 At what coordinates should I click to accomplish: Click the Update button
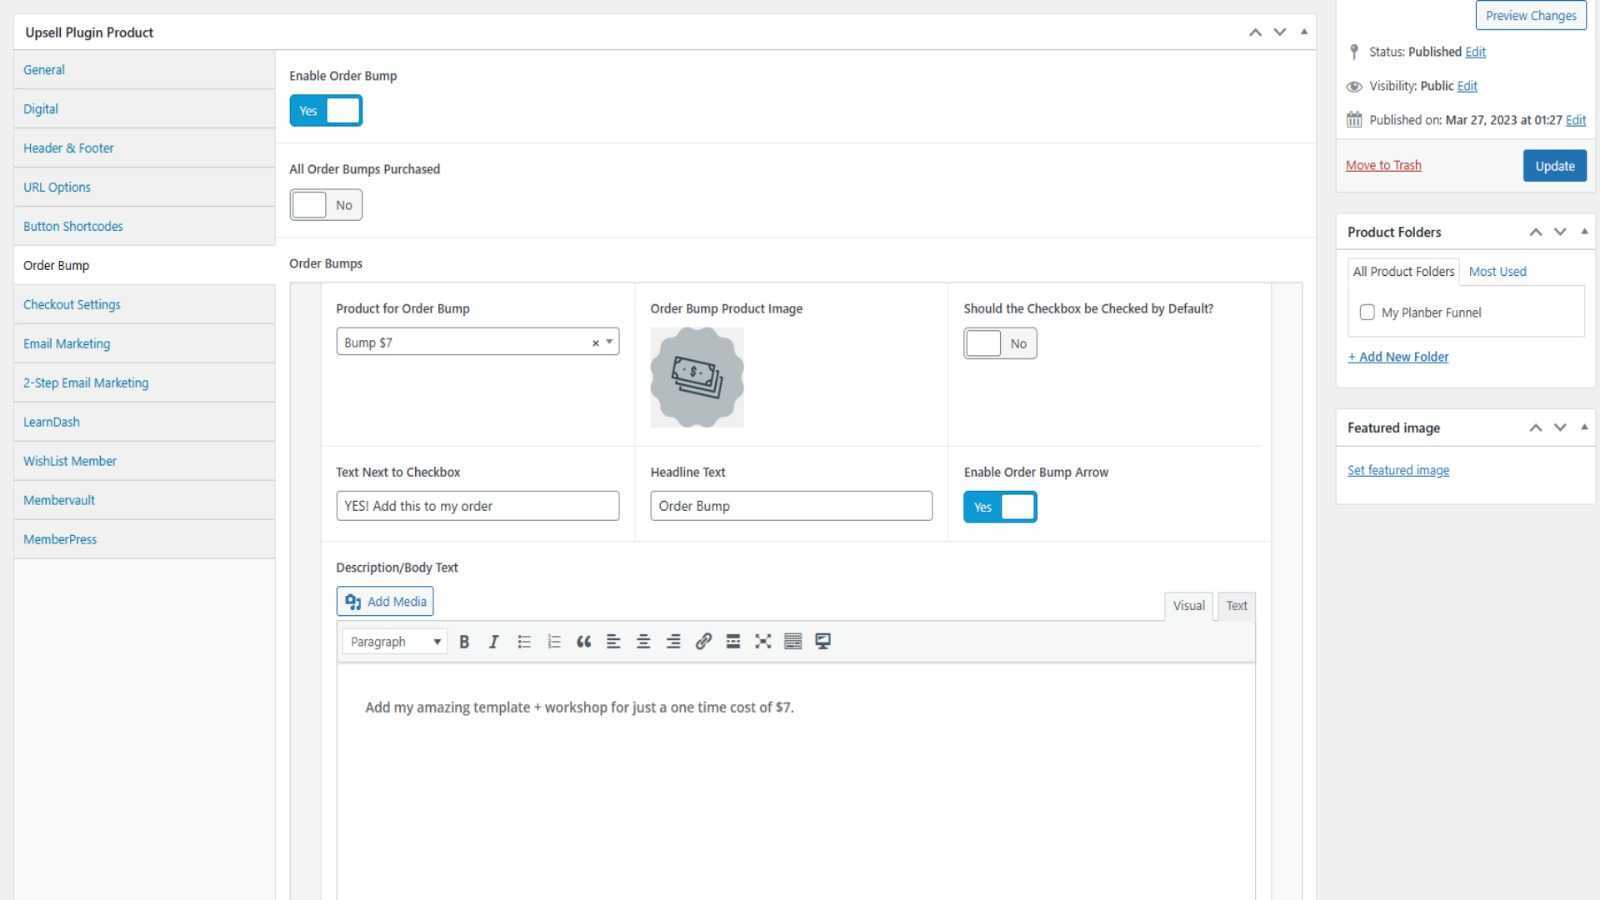(x=1554, y=166)
